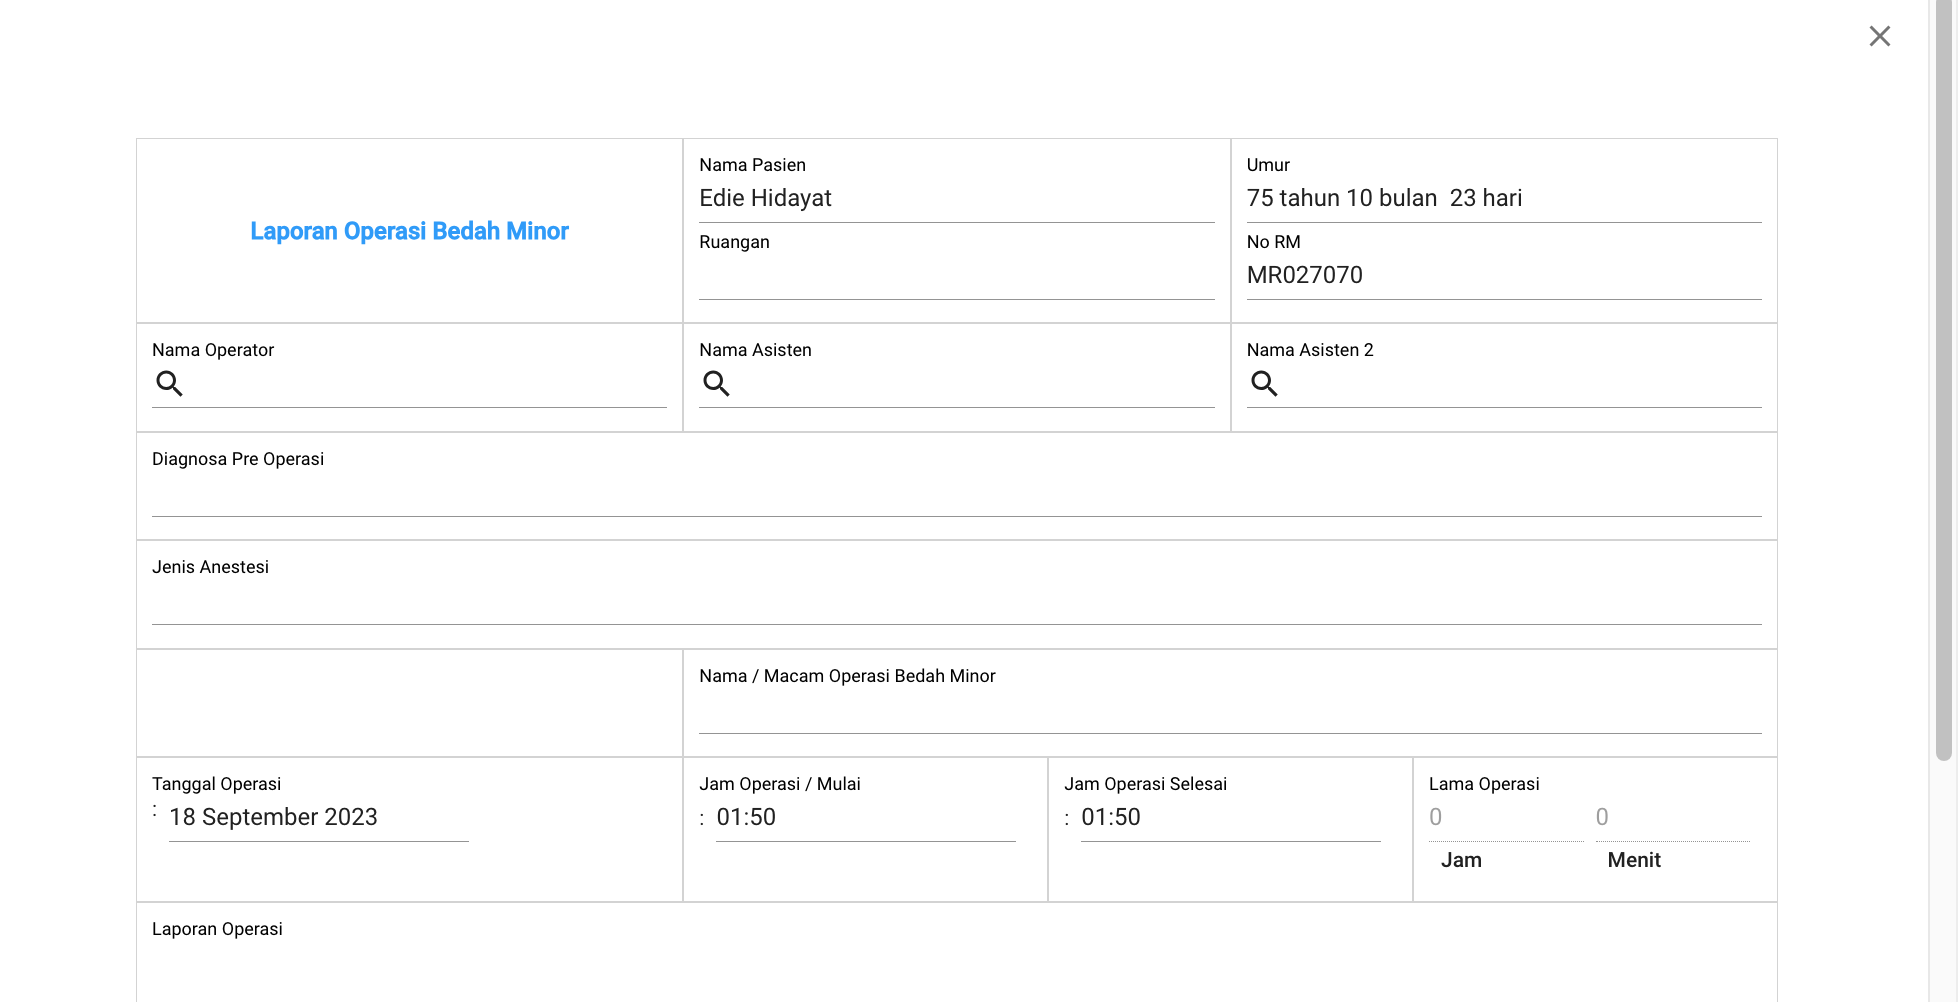The height and width of the screenshot is (1002, 1958).
Task: Open the Jam Operasi Selesai time field
Action: 1230,818
